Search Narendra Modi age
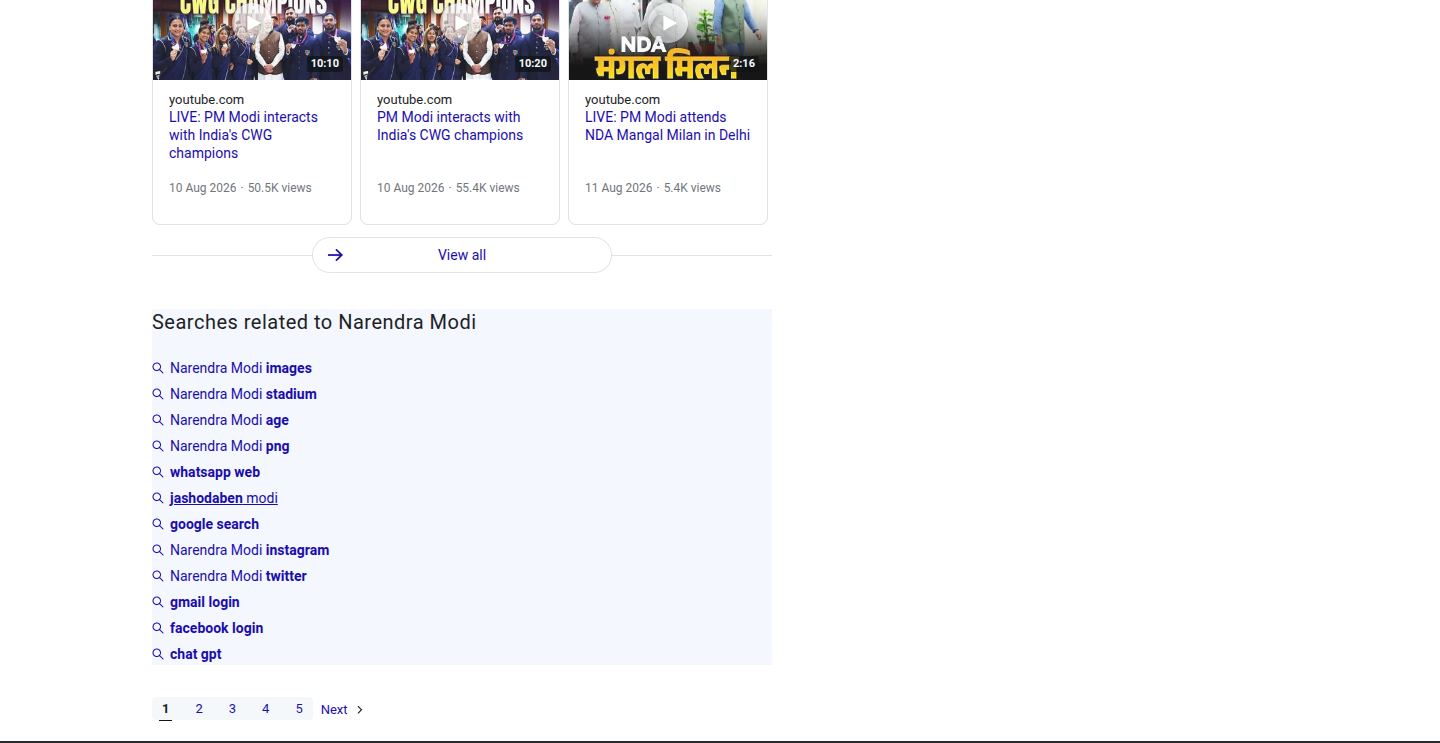The width and height of the screenshot is (1440, 743). (229, 420)
